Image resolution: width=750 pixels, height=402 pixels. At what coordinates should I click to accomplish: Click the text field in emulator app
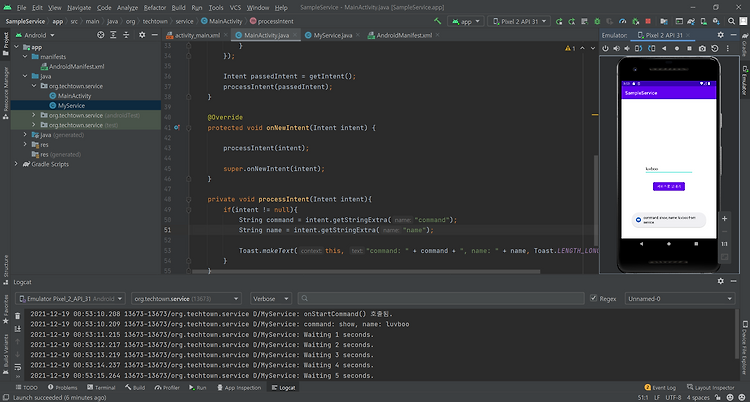pyautogui.click(x=669, y=169)
